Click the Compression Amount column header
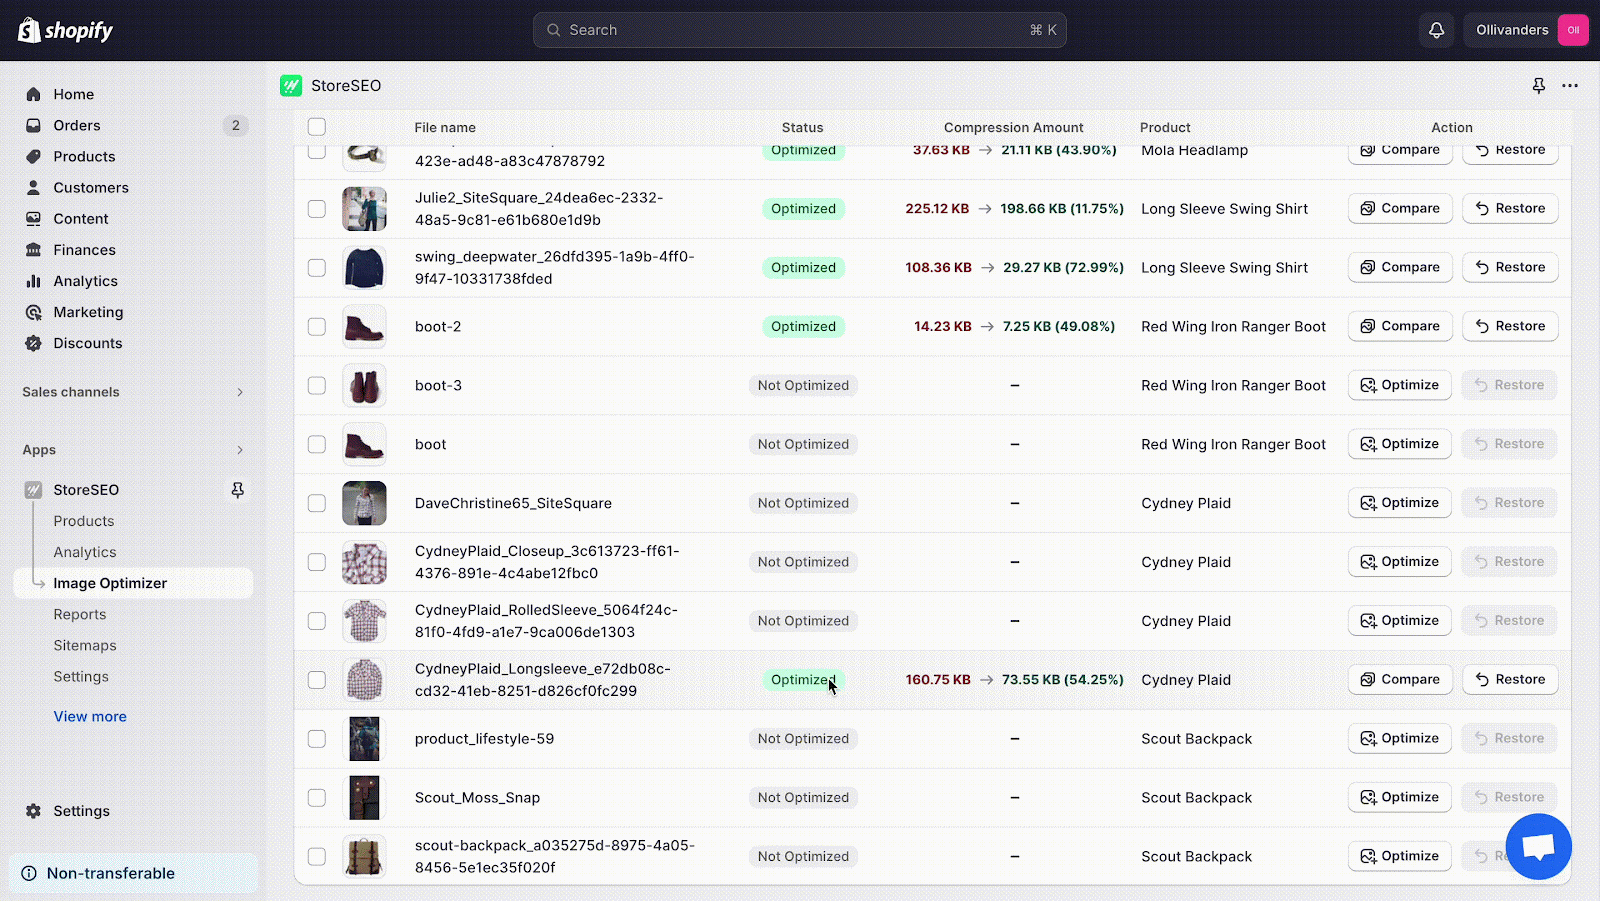The width and height of the screenshot is (1600, 901). point(1013,127)
